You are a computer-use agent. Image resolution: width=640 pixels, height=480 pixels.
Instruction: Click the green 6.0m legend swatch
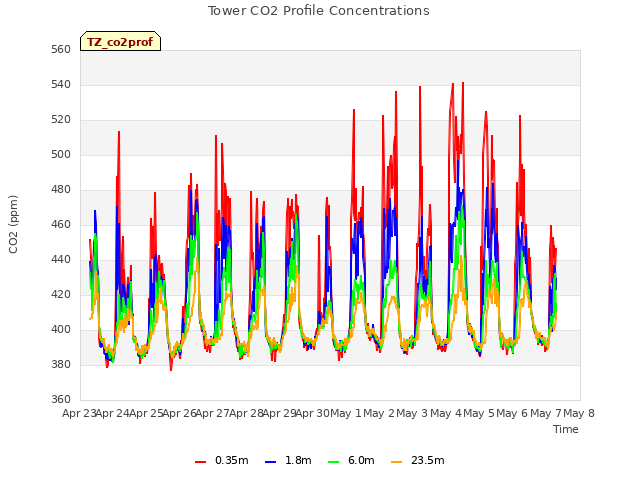[333, 461]
